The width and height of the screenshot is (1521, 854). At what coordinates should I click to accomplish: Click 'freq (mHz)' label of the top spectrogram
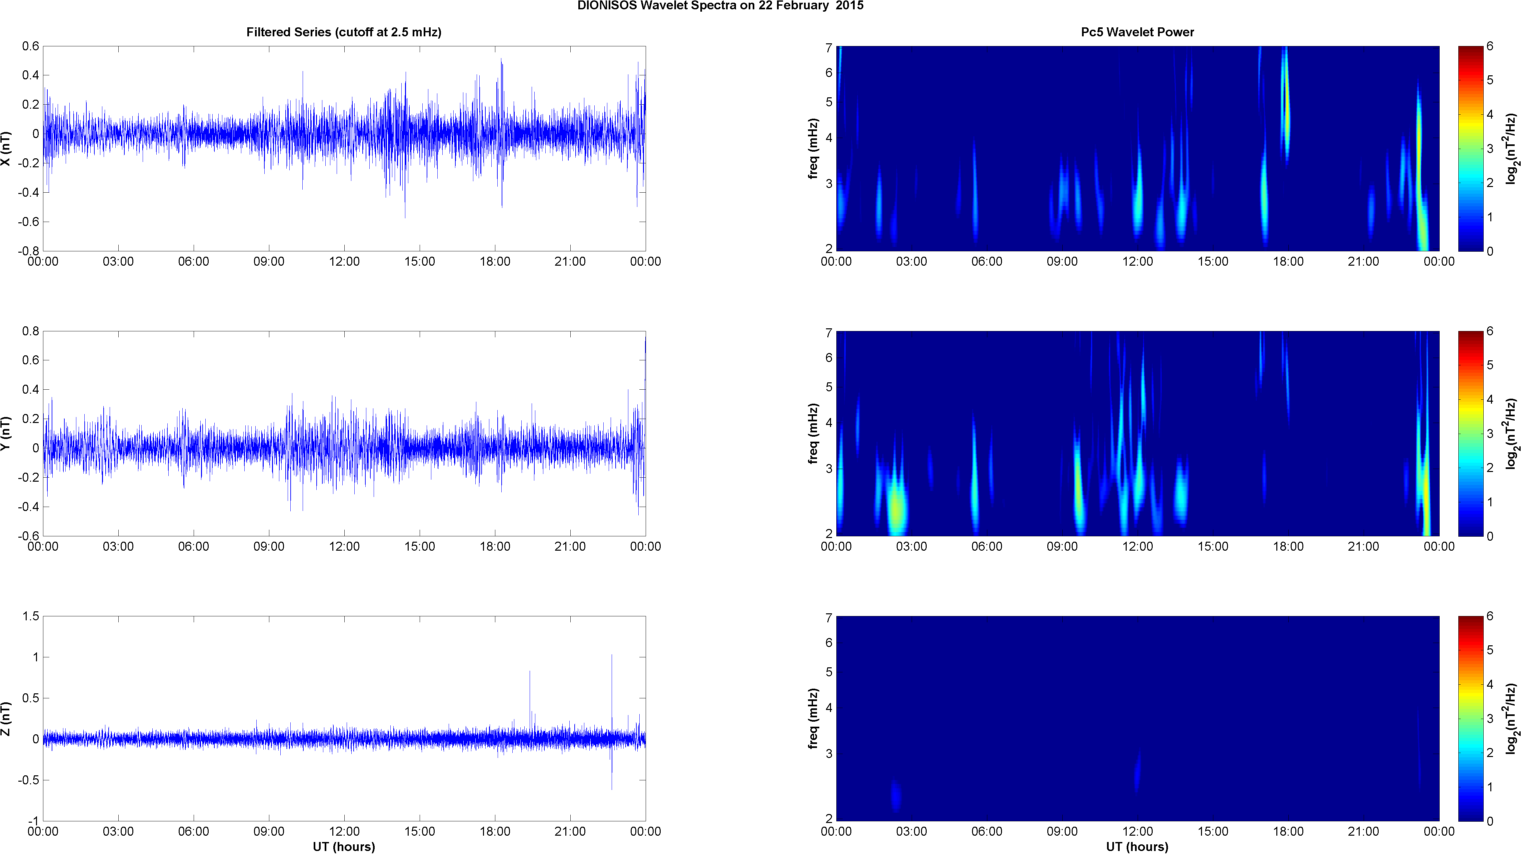point(814,148)
